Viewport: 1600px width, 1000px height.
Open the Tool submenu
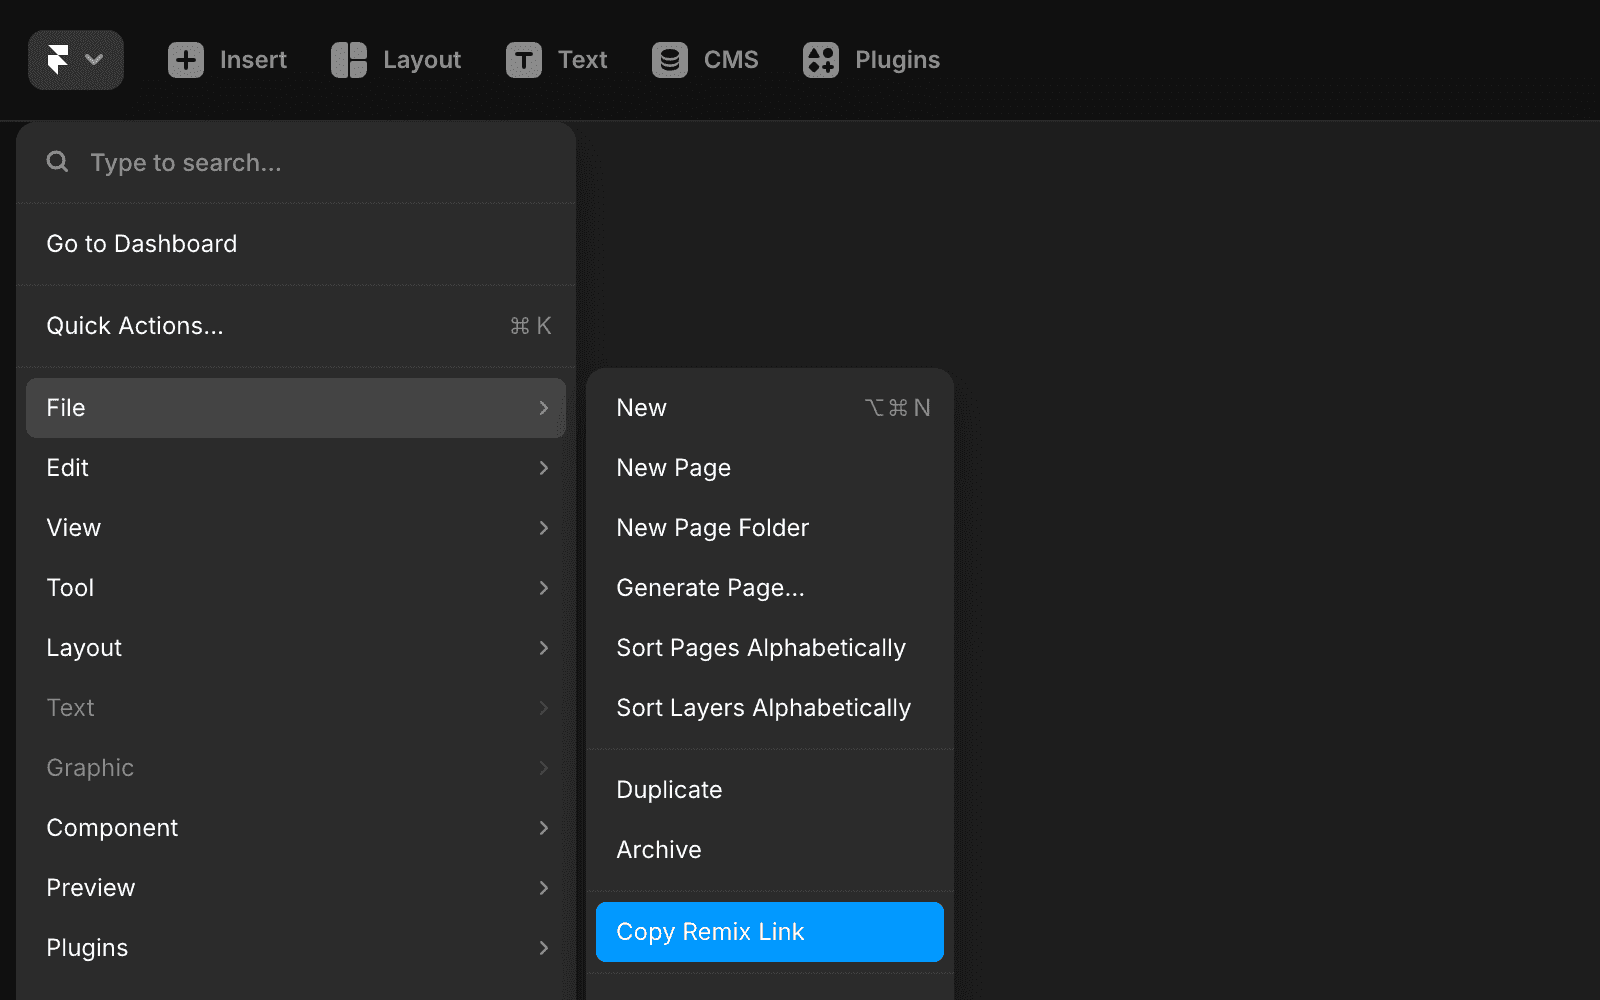point(296,588)
